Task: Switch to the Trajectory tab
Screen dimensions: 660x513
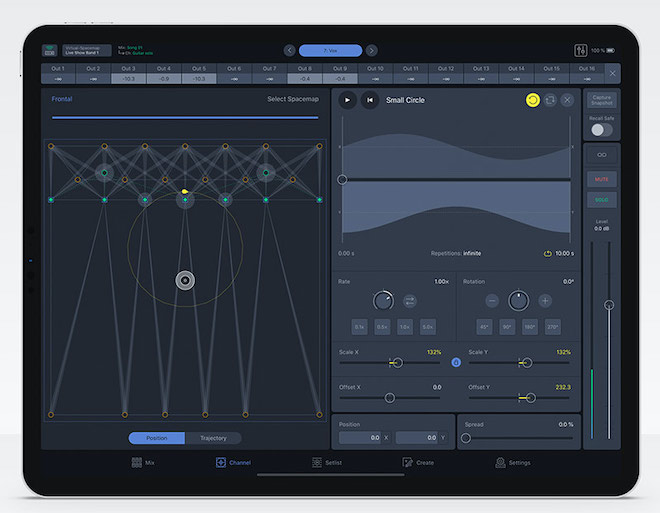Action: coord(213,438)
